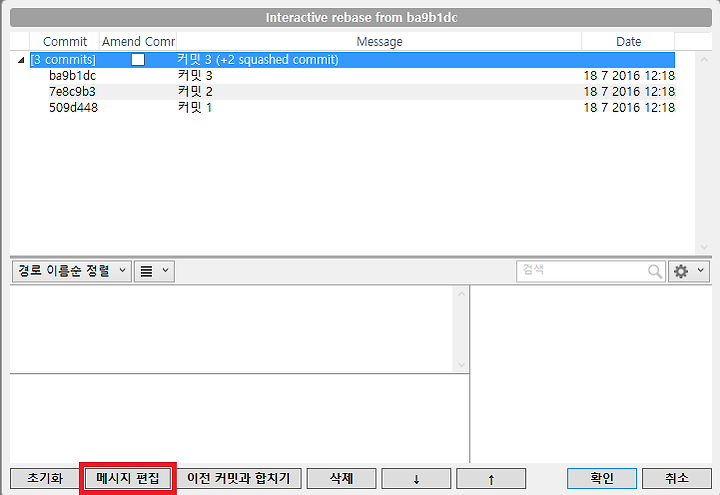Confirm with the 확인 button
Image resolution: width=720 pixels, height=495 pixels.
point(602,478)
